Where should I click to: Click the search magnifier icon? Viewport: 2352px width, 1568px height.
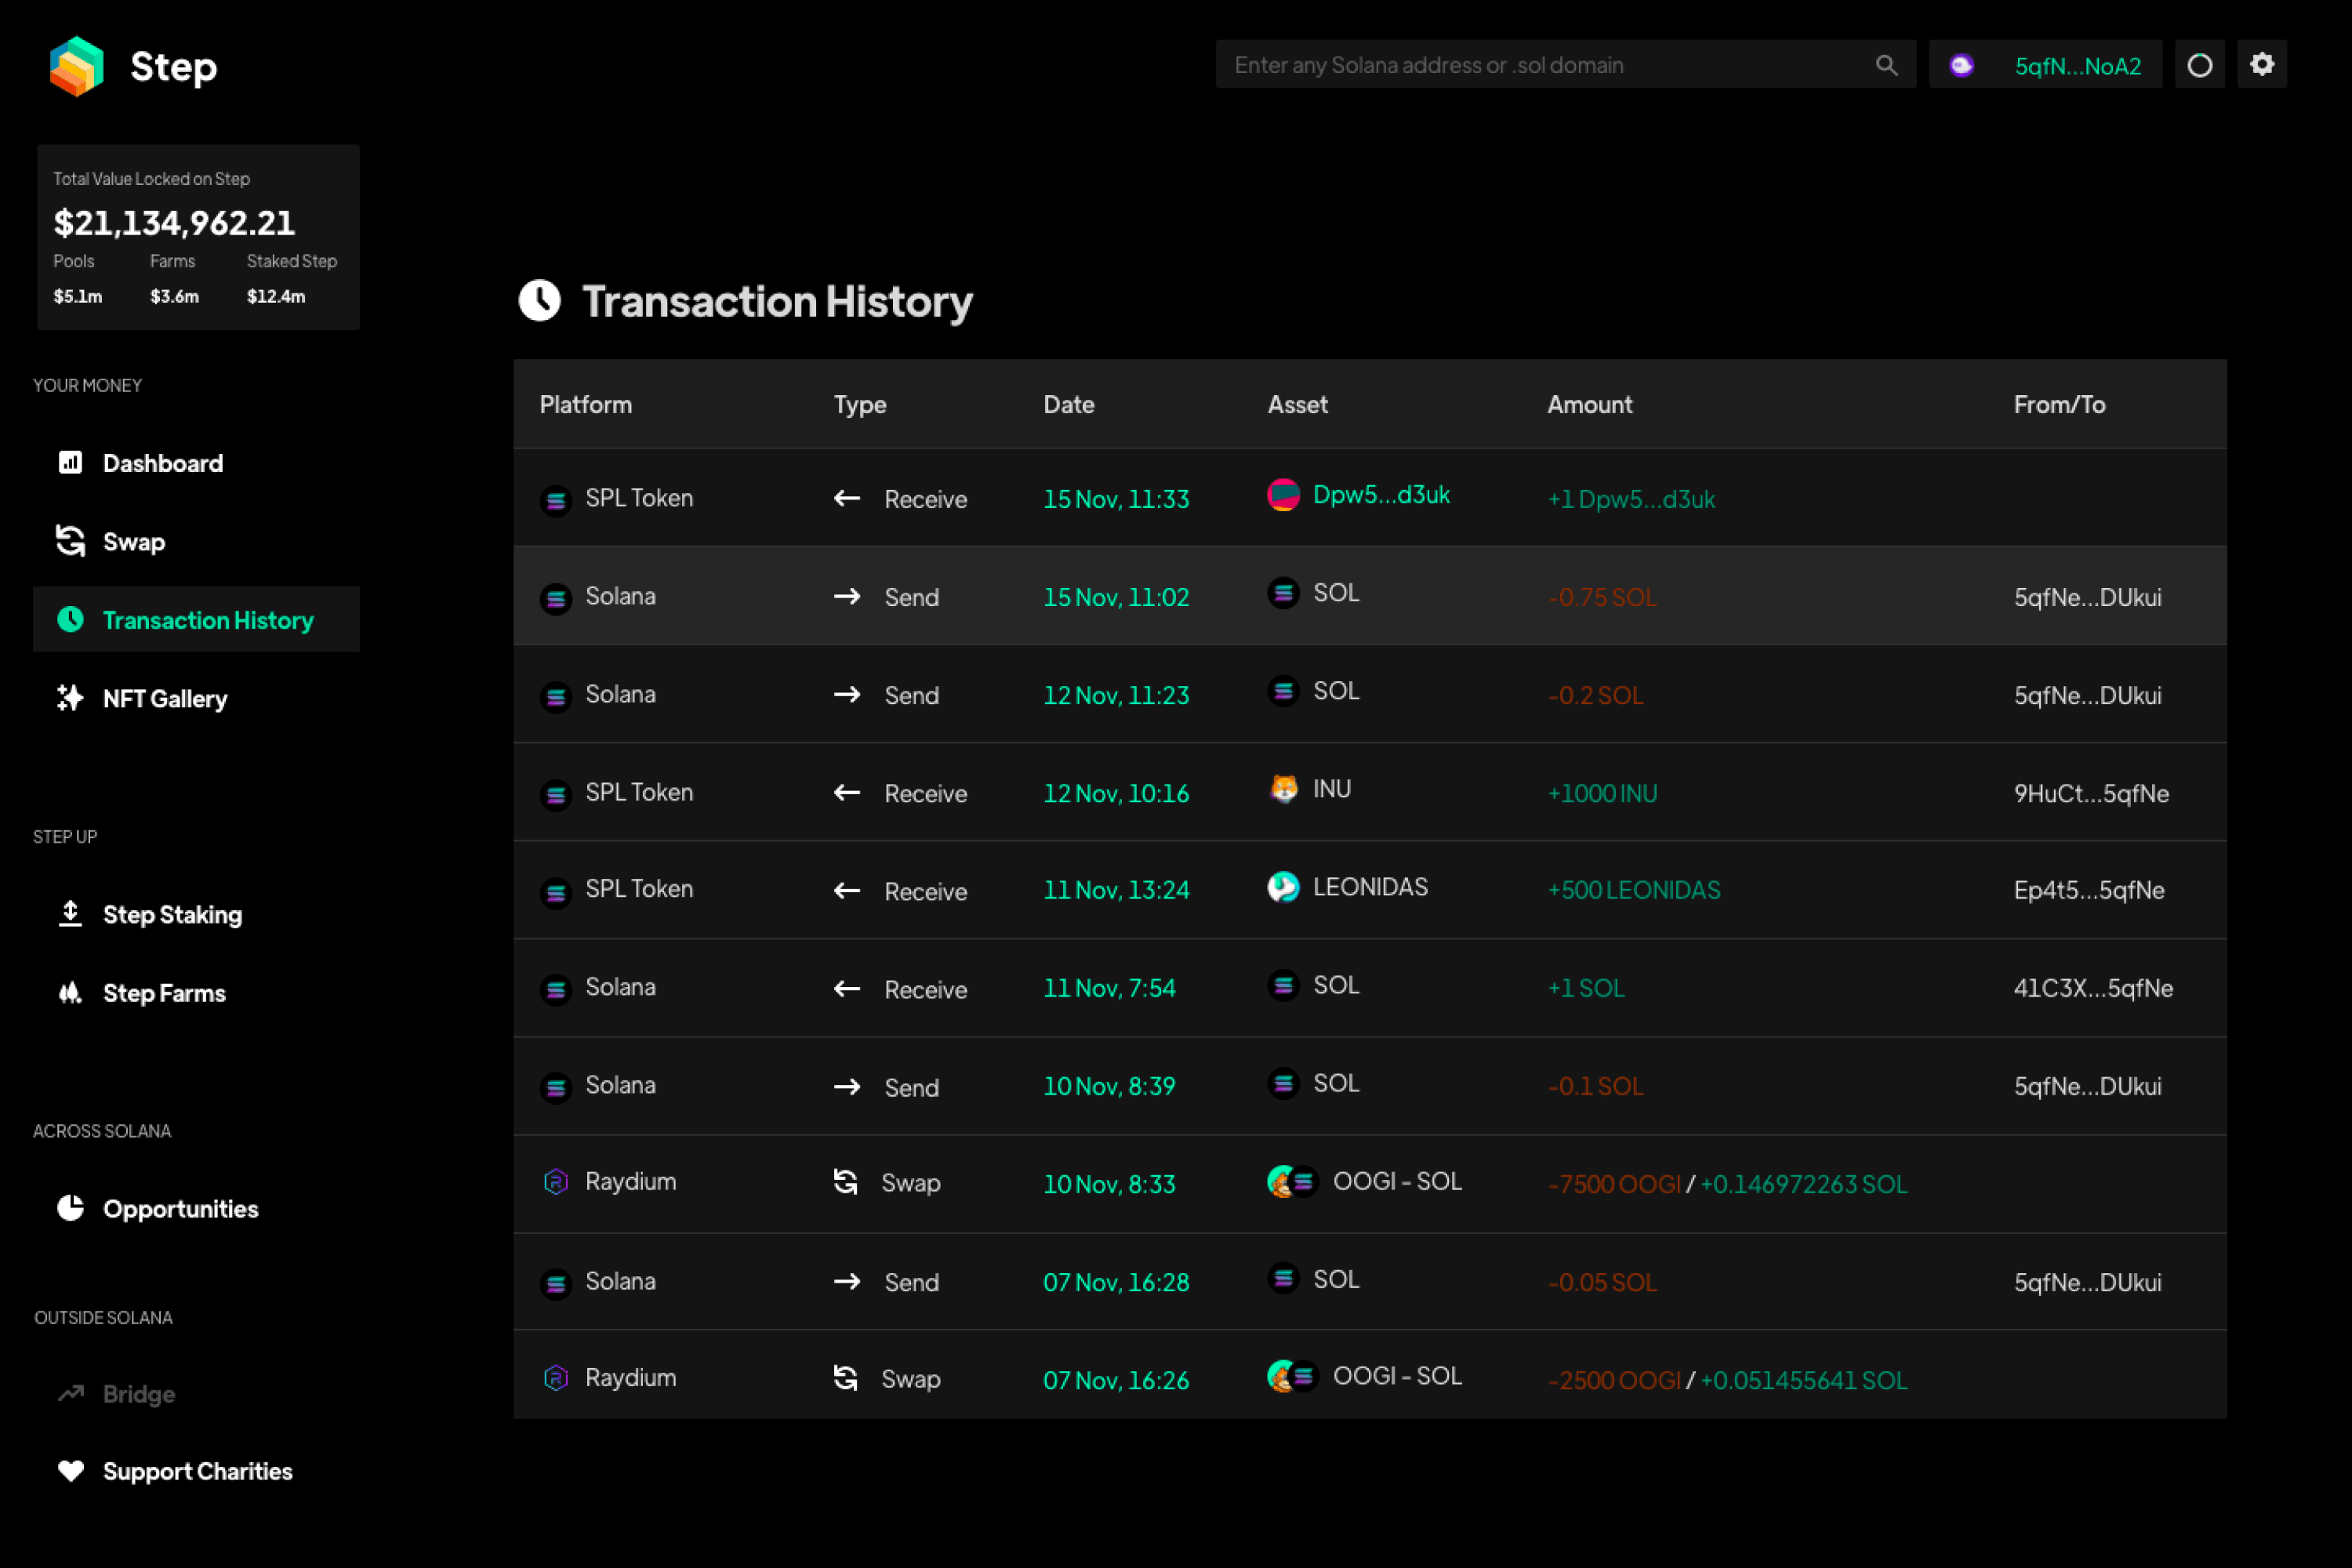point(1886,65)
